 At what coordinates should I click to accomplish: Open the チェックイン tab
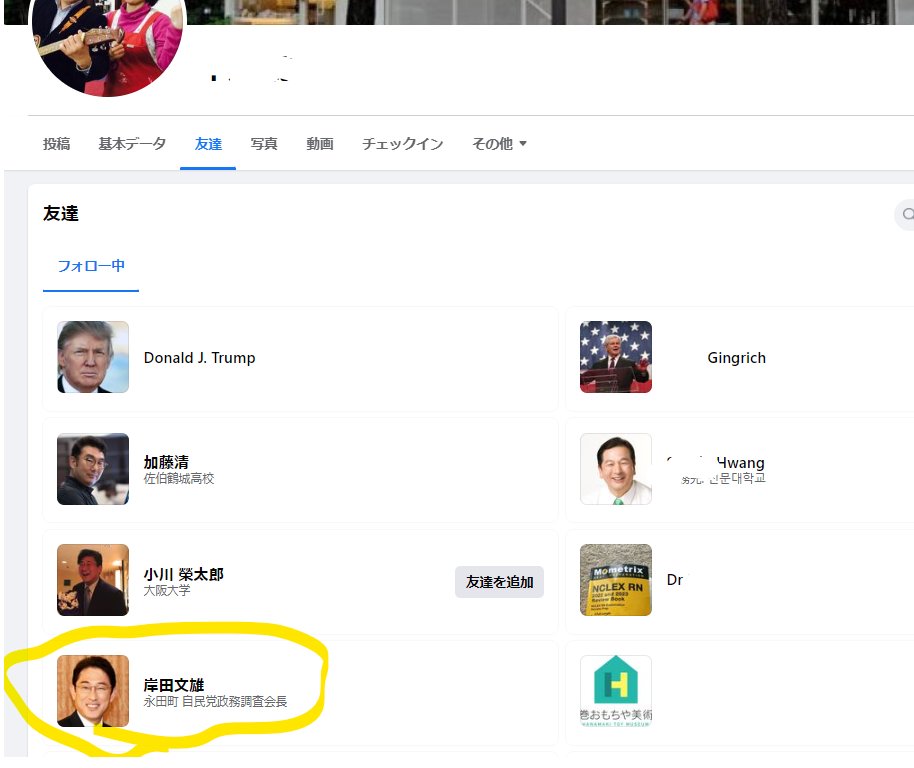click(x=403, y=143)
